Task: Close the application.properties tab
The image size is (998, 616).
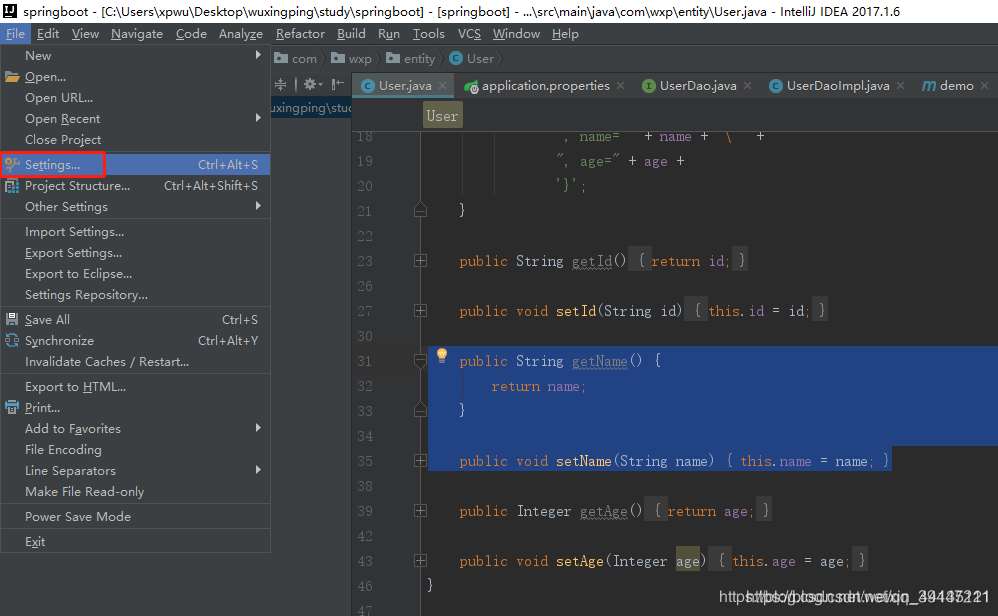Action: [620, 85]
